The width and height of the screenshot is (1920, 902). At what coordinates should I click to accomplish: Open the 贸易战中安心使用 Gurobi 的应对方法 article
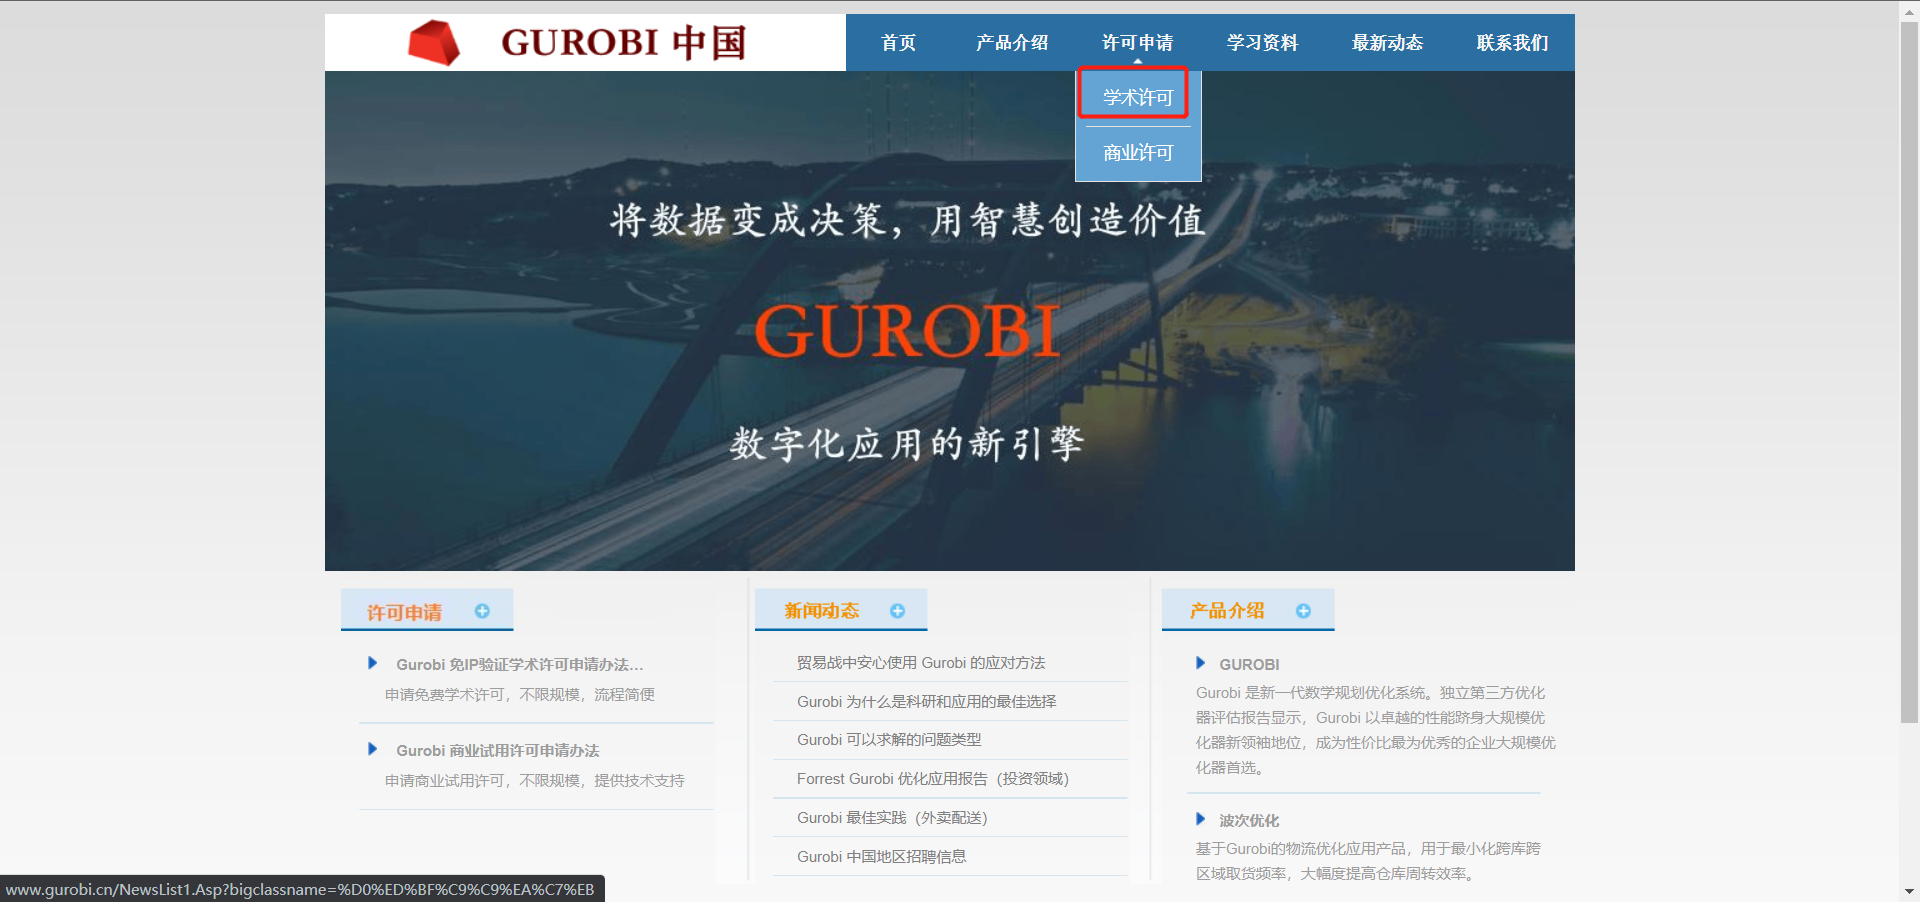(x=920, y=662)
